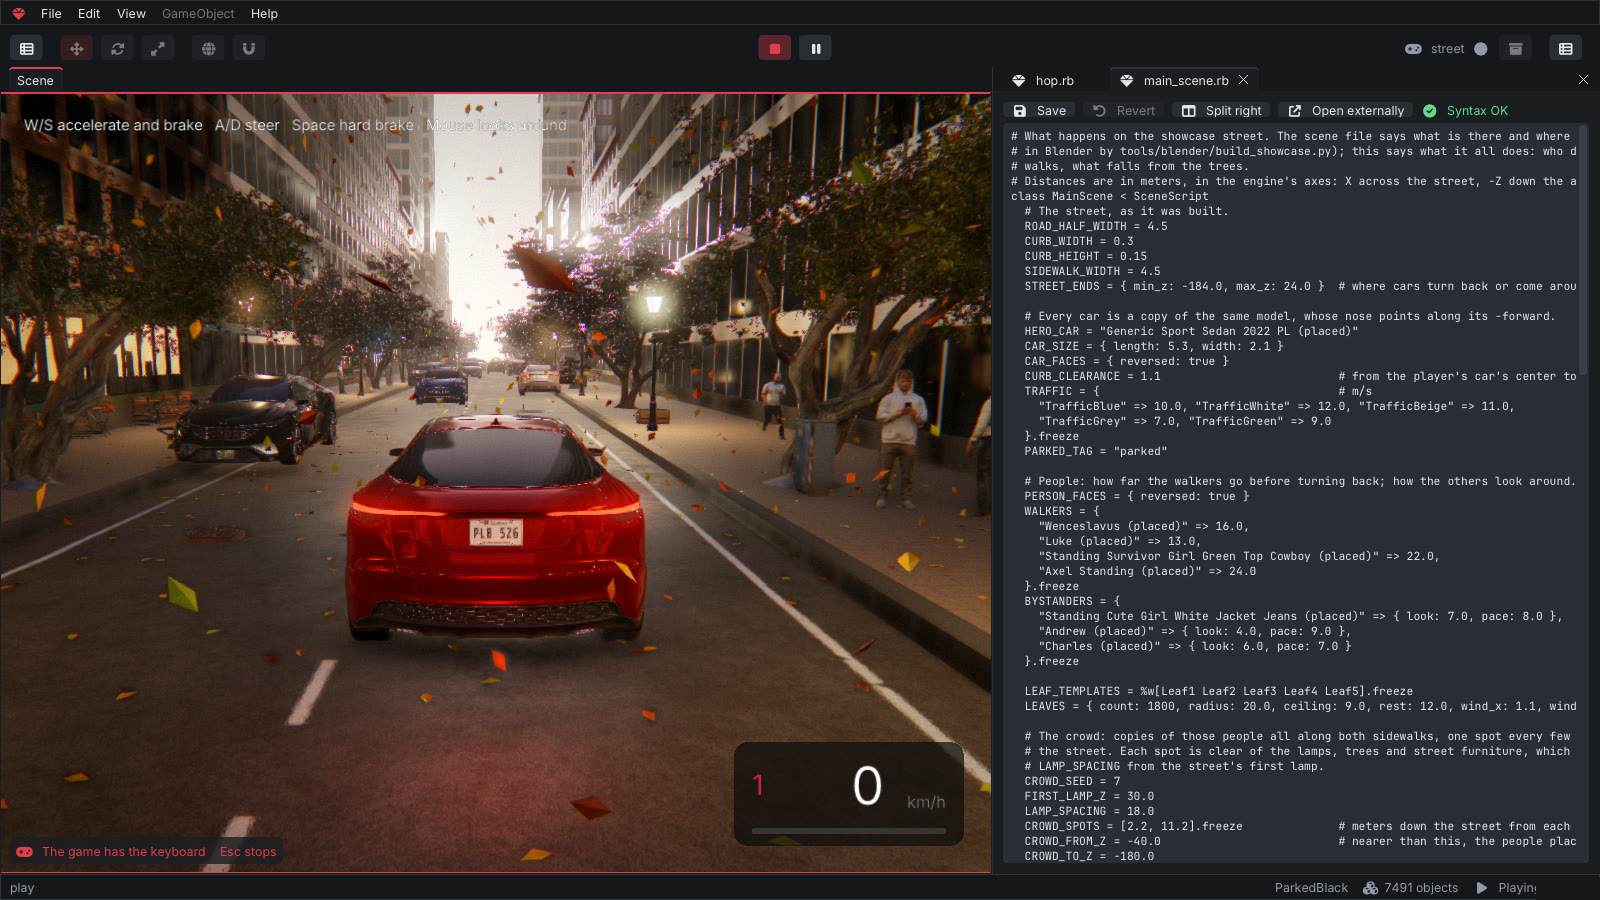Click the grey circle toggle beside street
Image resolution: width=1600 pixels, height=900 pixels.
1481,49
